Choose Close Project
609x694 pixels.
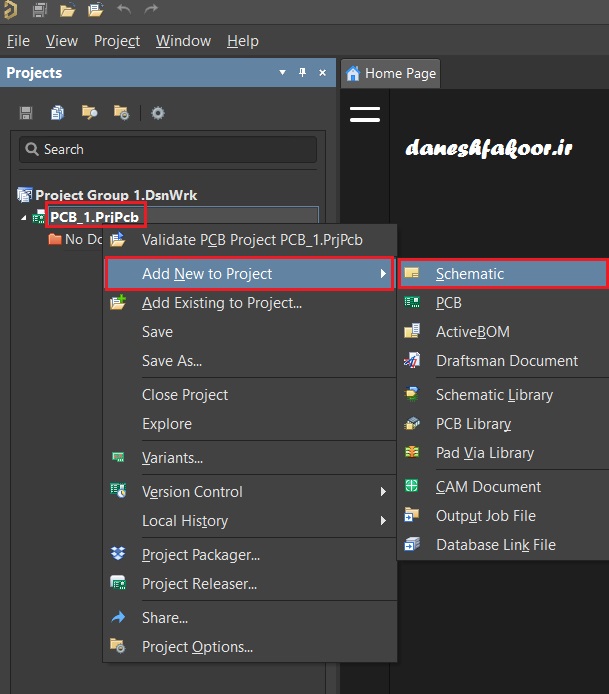click(x=250, y=395)
